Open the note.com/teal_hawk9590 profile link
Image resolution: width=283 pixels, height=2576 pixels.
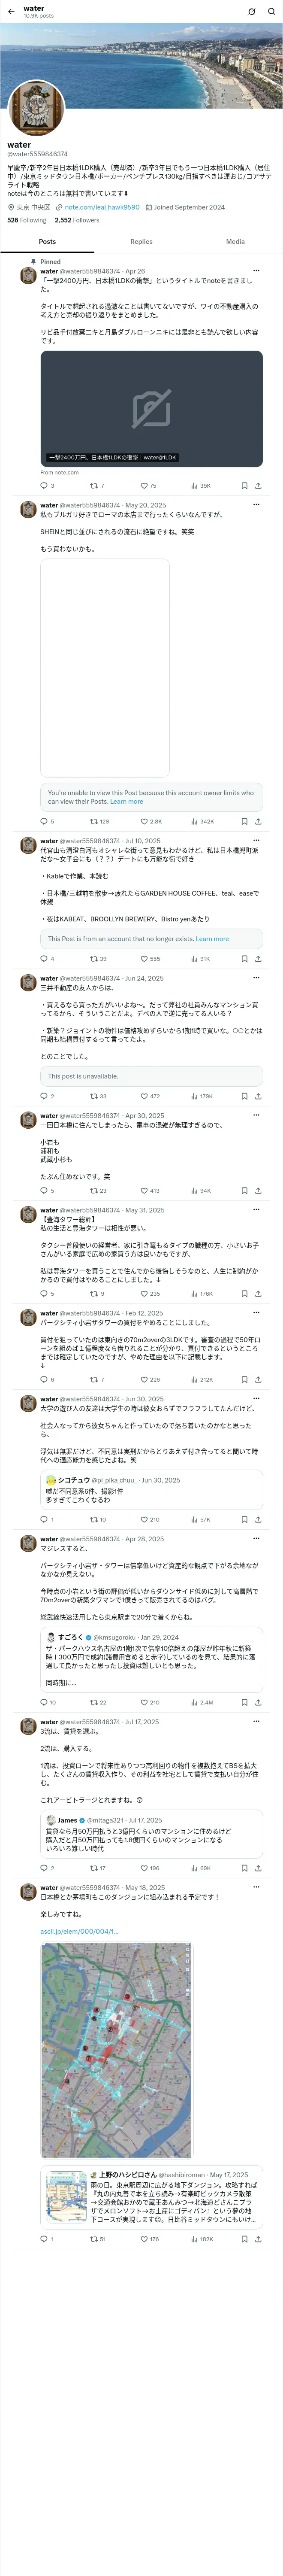(x=102, y=207)
